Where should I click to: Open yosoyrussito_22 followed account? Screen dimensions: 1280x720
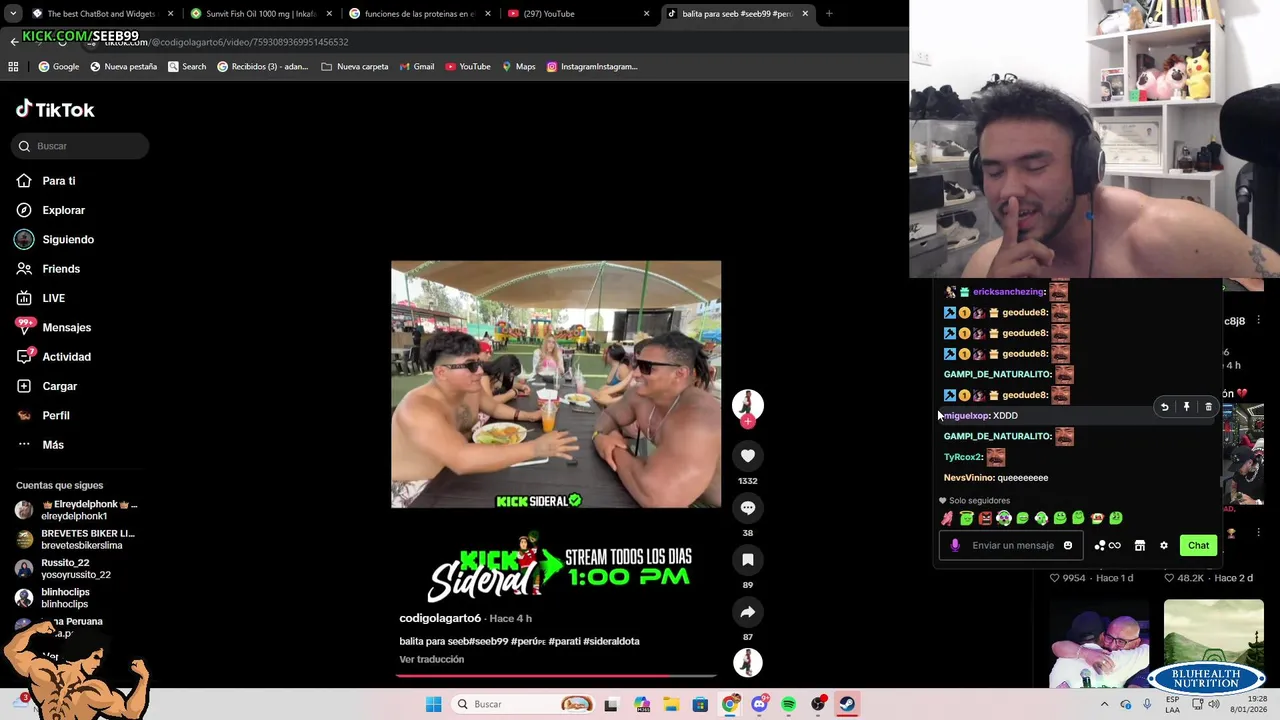coord(76,569)
